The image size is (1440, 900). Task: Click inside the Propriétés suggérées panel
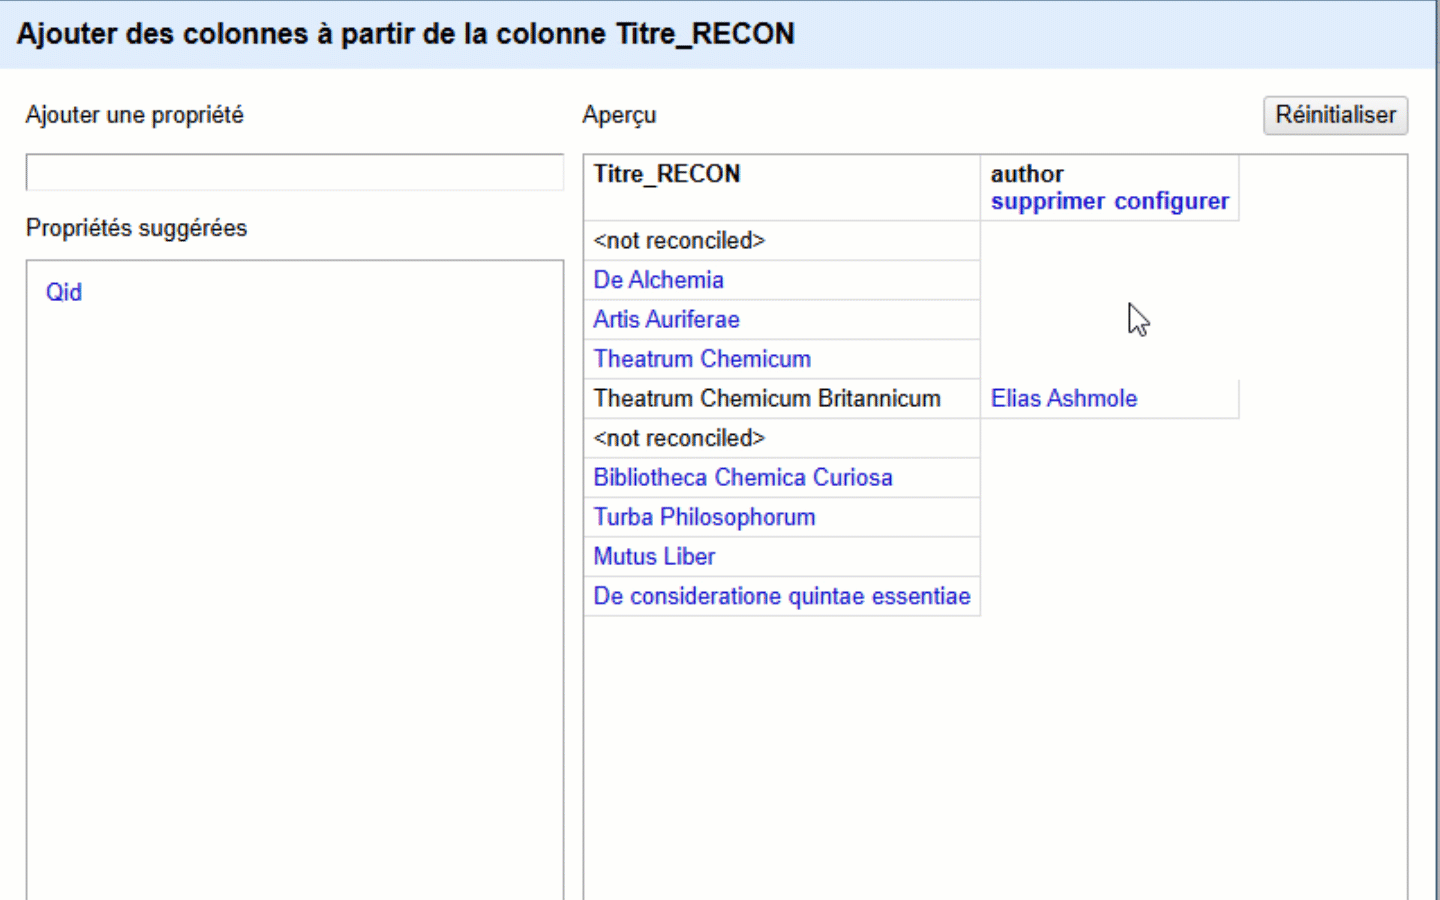point(294,500)
